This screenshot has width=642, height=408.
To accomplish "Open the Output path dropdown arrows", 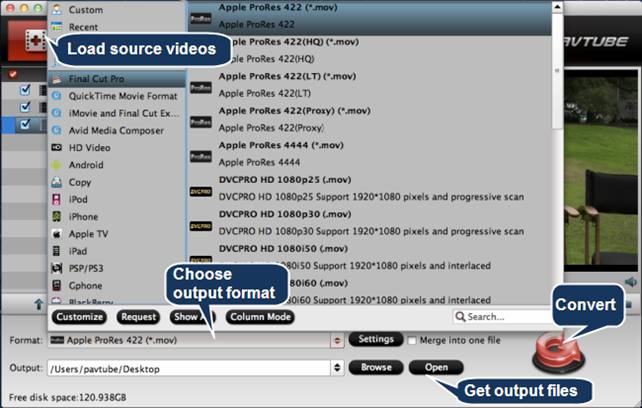I will click(337, 368).
